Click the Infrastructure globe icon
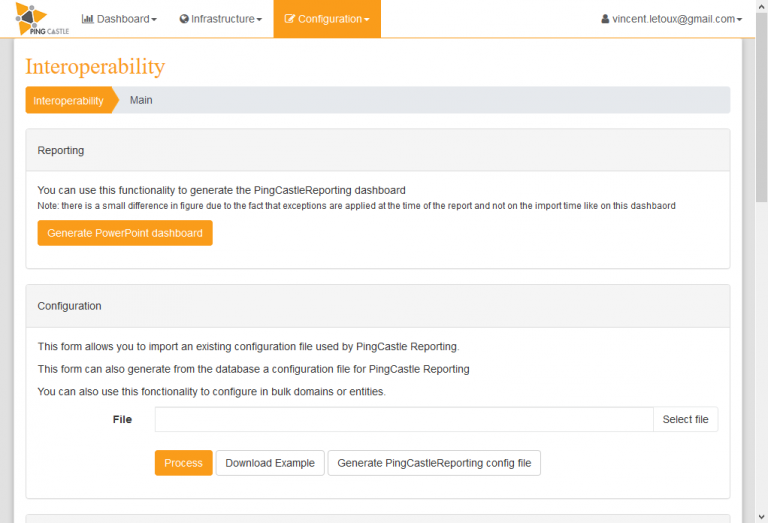768x523 pixels. pyautogui.click(x=184, y=19)
